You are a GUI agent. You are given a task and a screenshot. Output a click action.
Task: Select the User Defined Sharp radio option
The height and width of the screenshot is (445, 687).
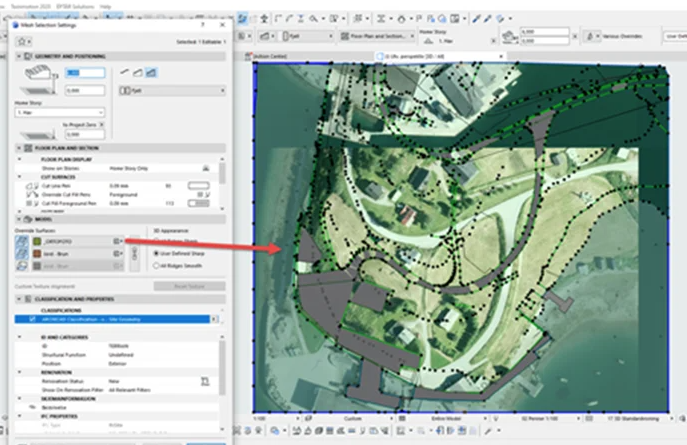point(156,253)
